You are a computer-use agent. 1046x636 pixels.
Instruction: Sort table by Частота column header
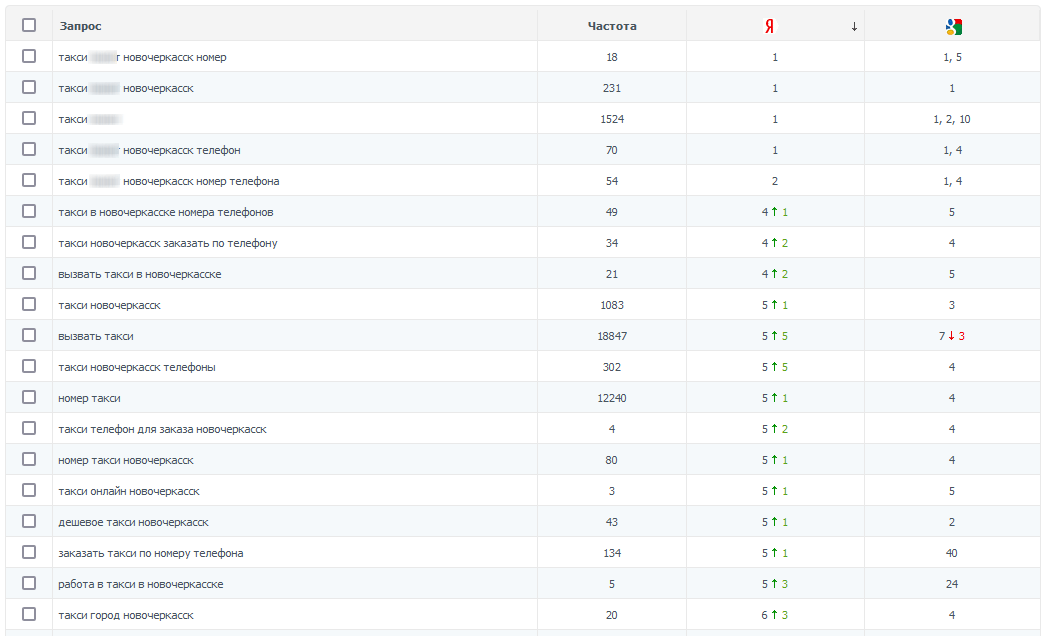[x=612, y=26]
